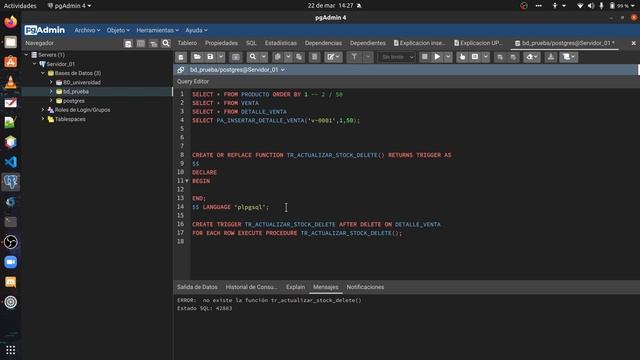
Task: Open the Archivo menu
Action: click(x=87, y=30)
